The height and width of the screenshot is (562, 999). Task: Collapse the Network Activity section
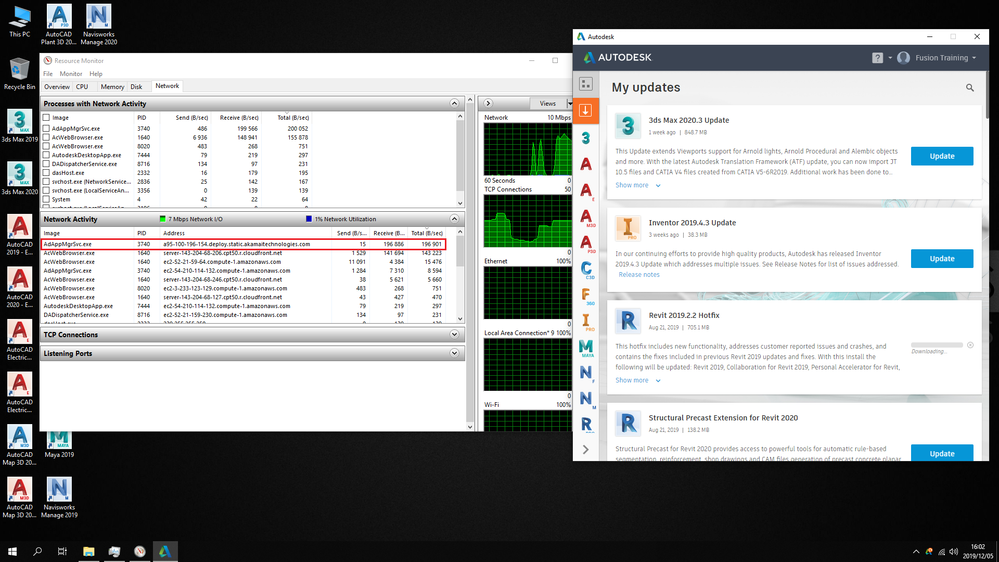pyautogui.click(x=454, y=219)
